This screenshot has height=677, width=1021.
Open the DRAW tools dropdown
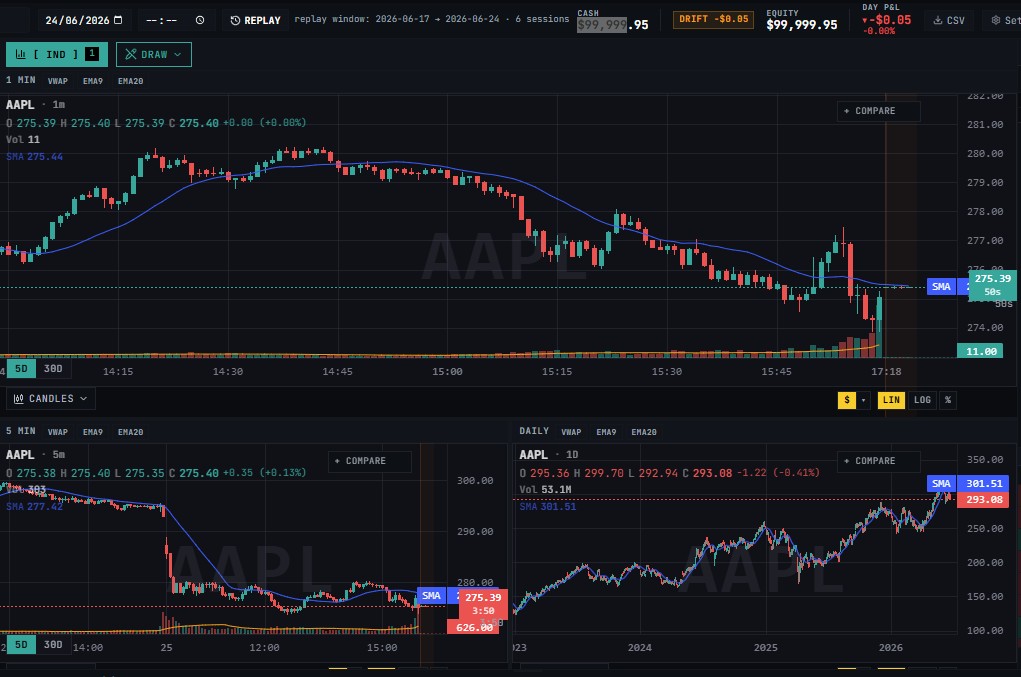[x=154, y=55]
